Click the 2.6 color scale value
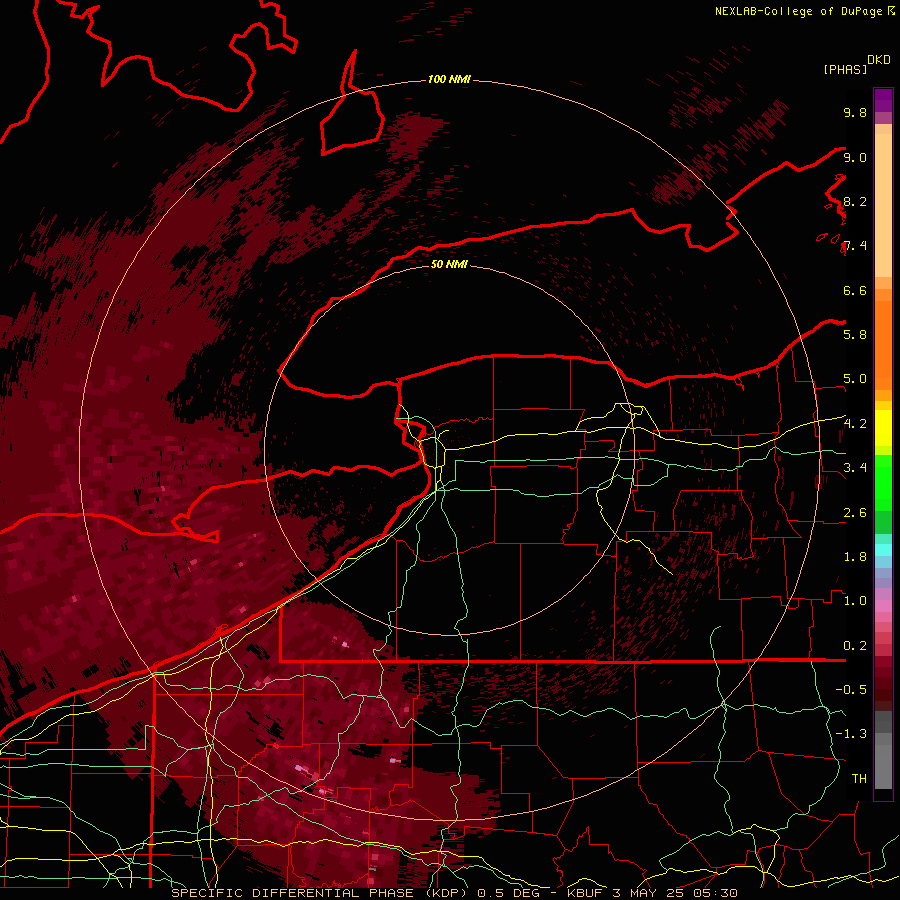This screenshot has width=900, height=900. 855,513
